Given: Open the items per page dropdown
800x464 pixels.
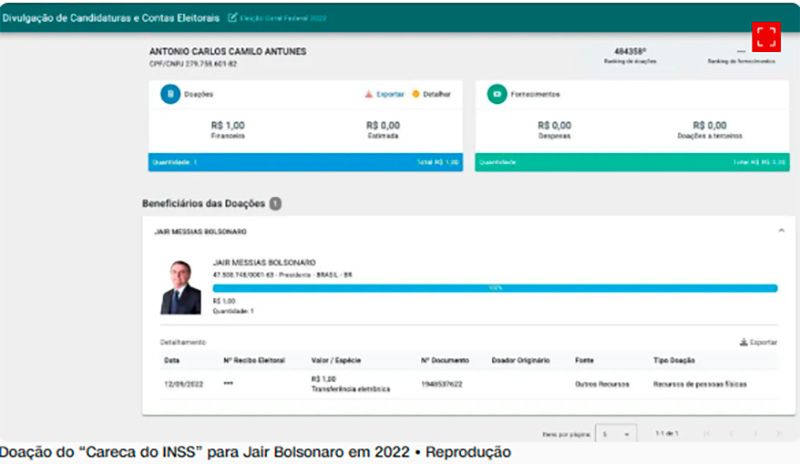Looking at the screenshot, I should 615,433.
